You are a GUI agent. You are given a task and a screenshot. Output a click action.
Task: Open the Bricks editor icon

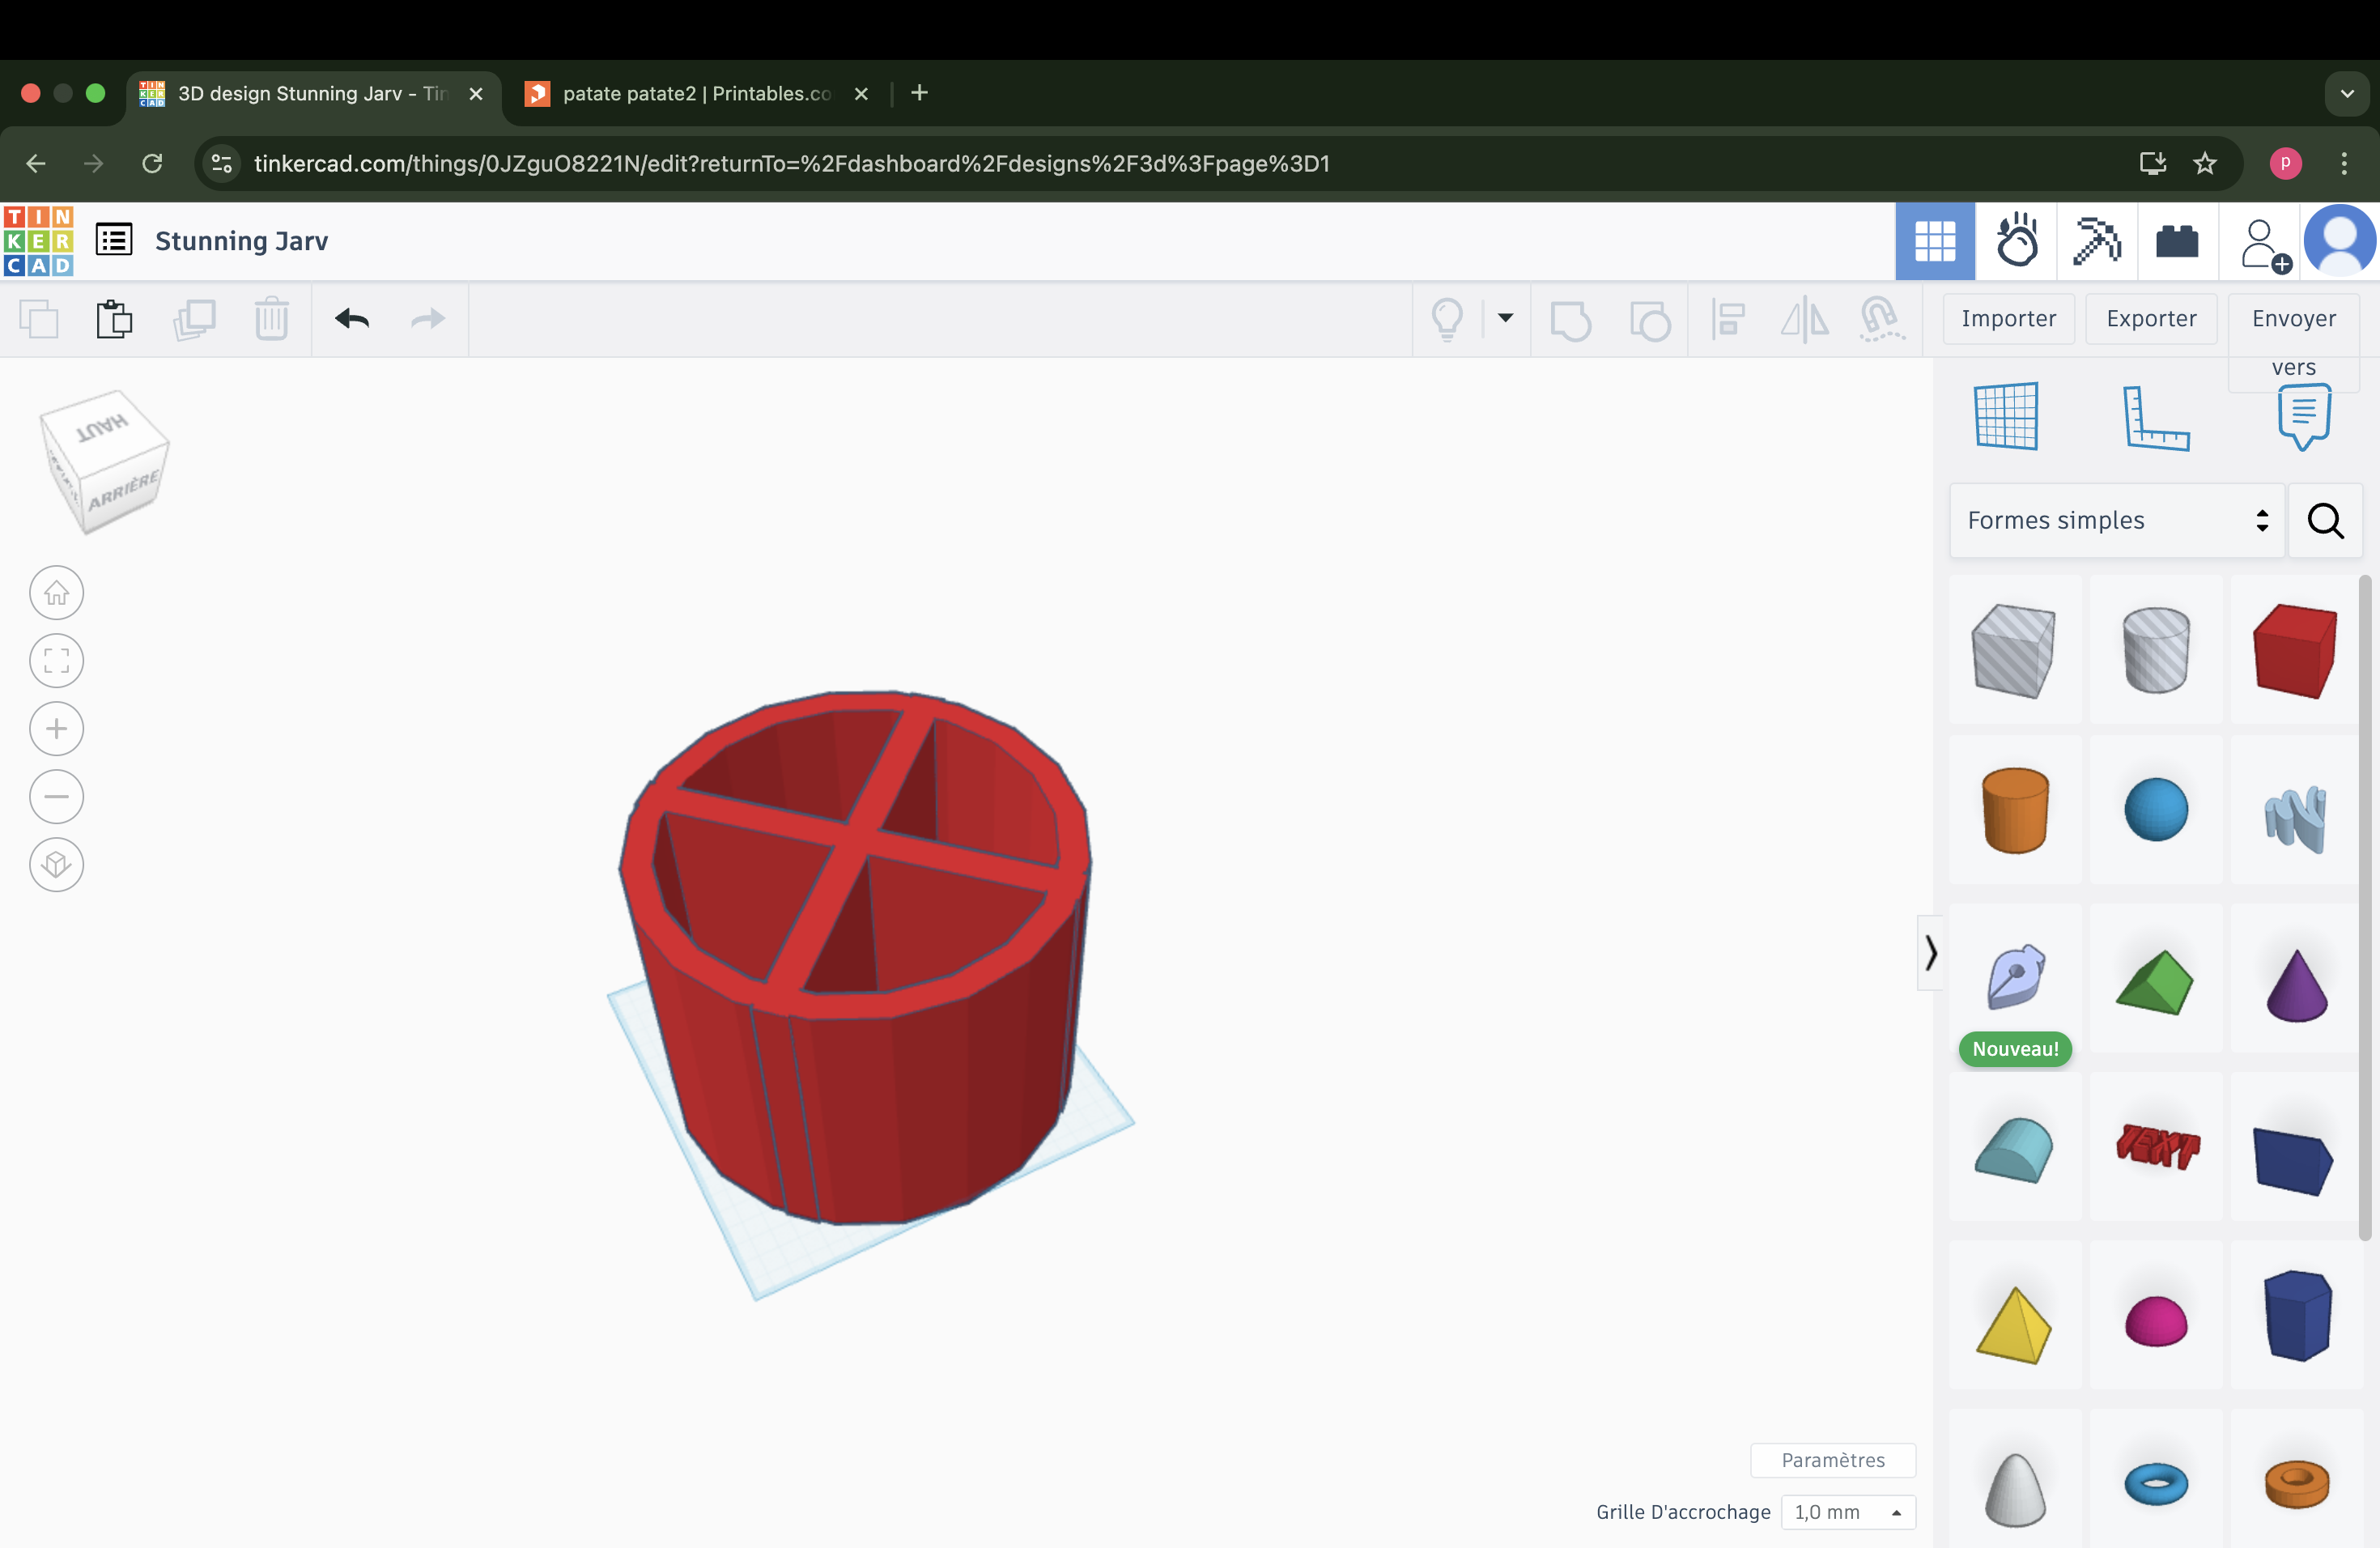point(2177,241)
